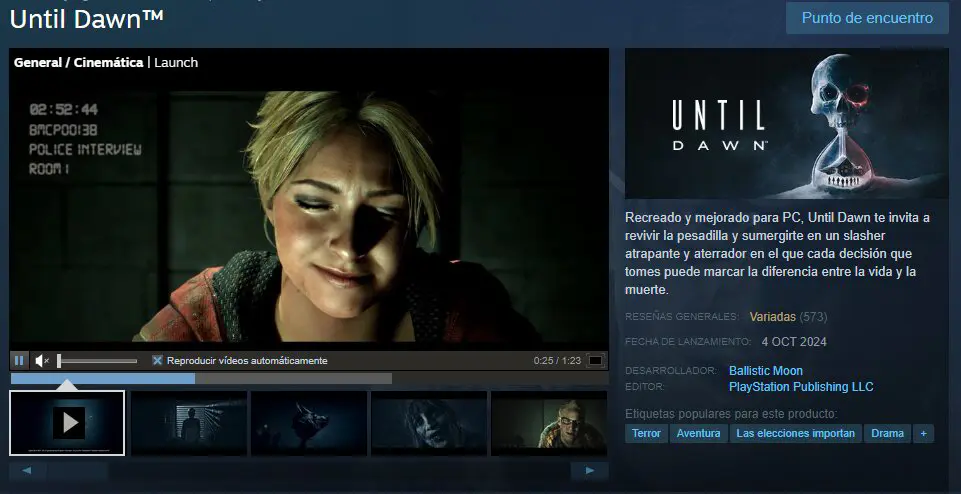
Task: View the Variadas reviews summary
Action: point(772,317)
